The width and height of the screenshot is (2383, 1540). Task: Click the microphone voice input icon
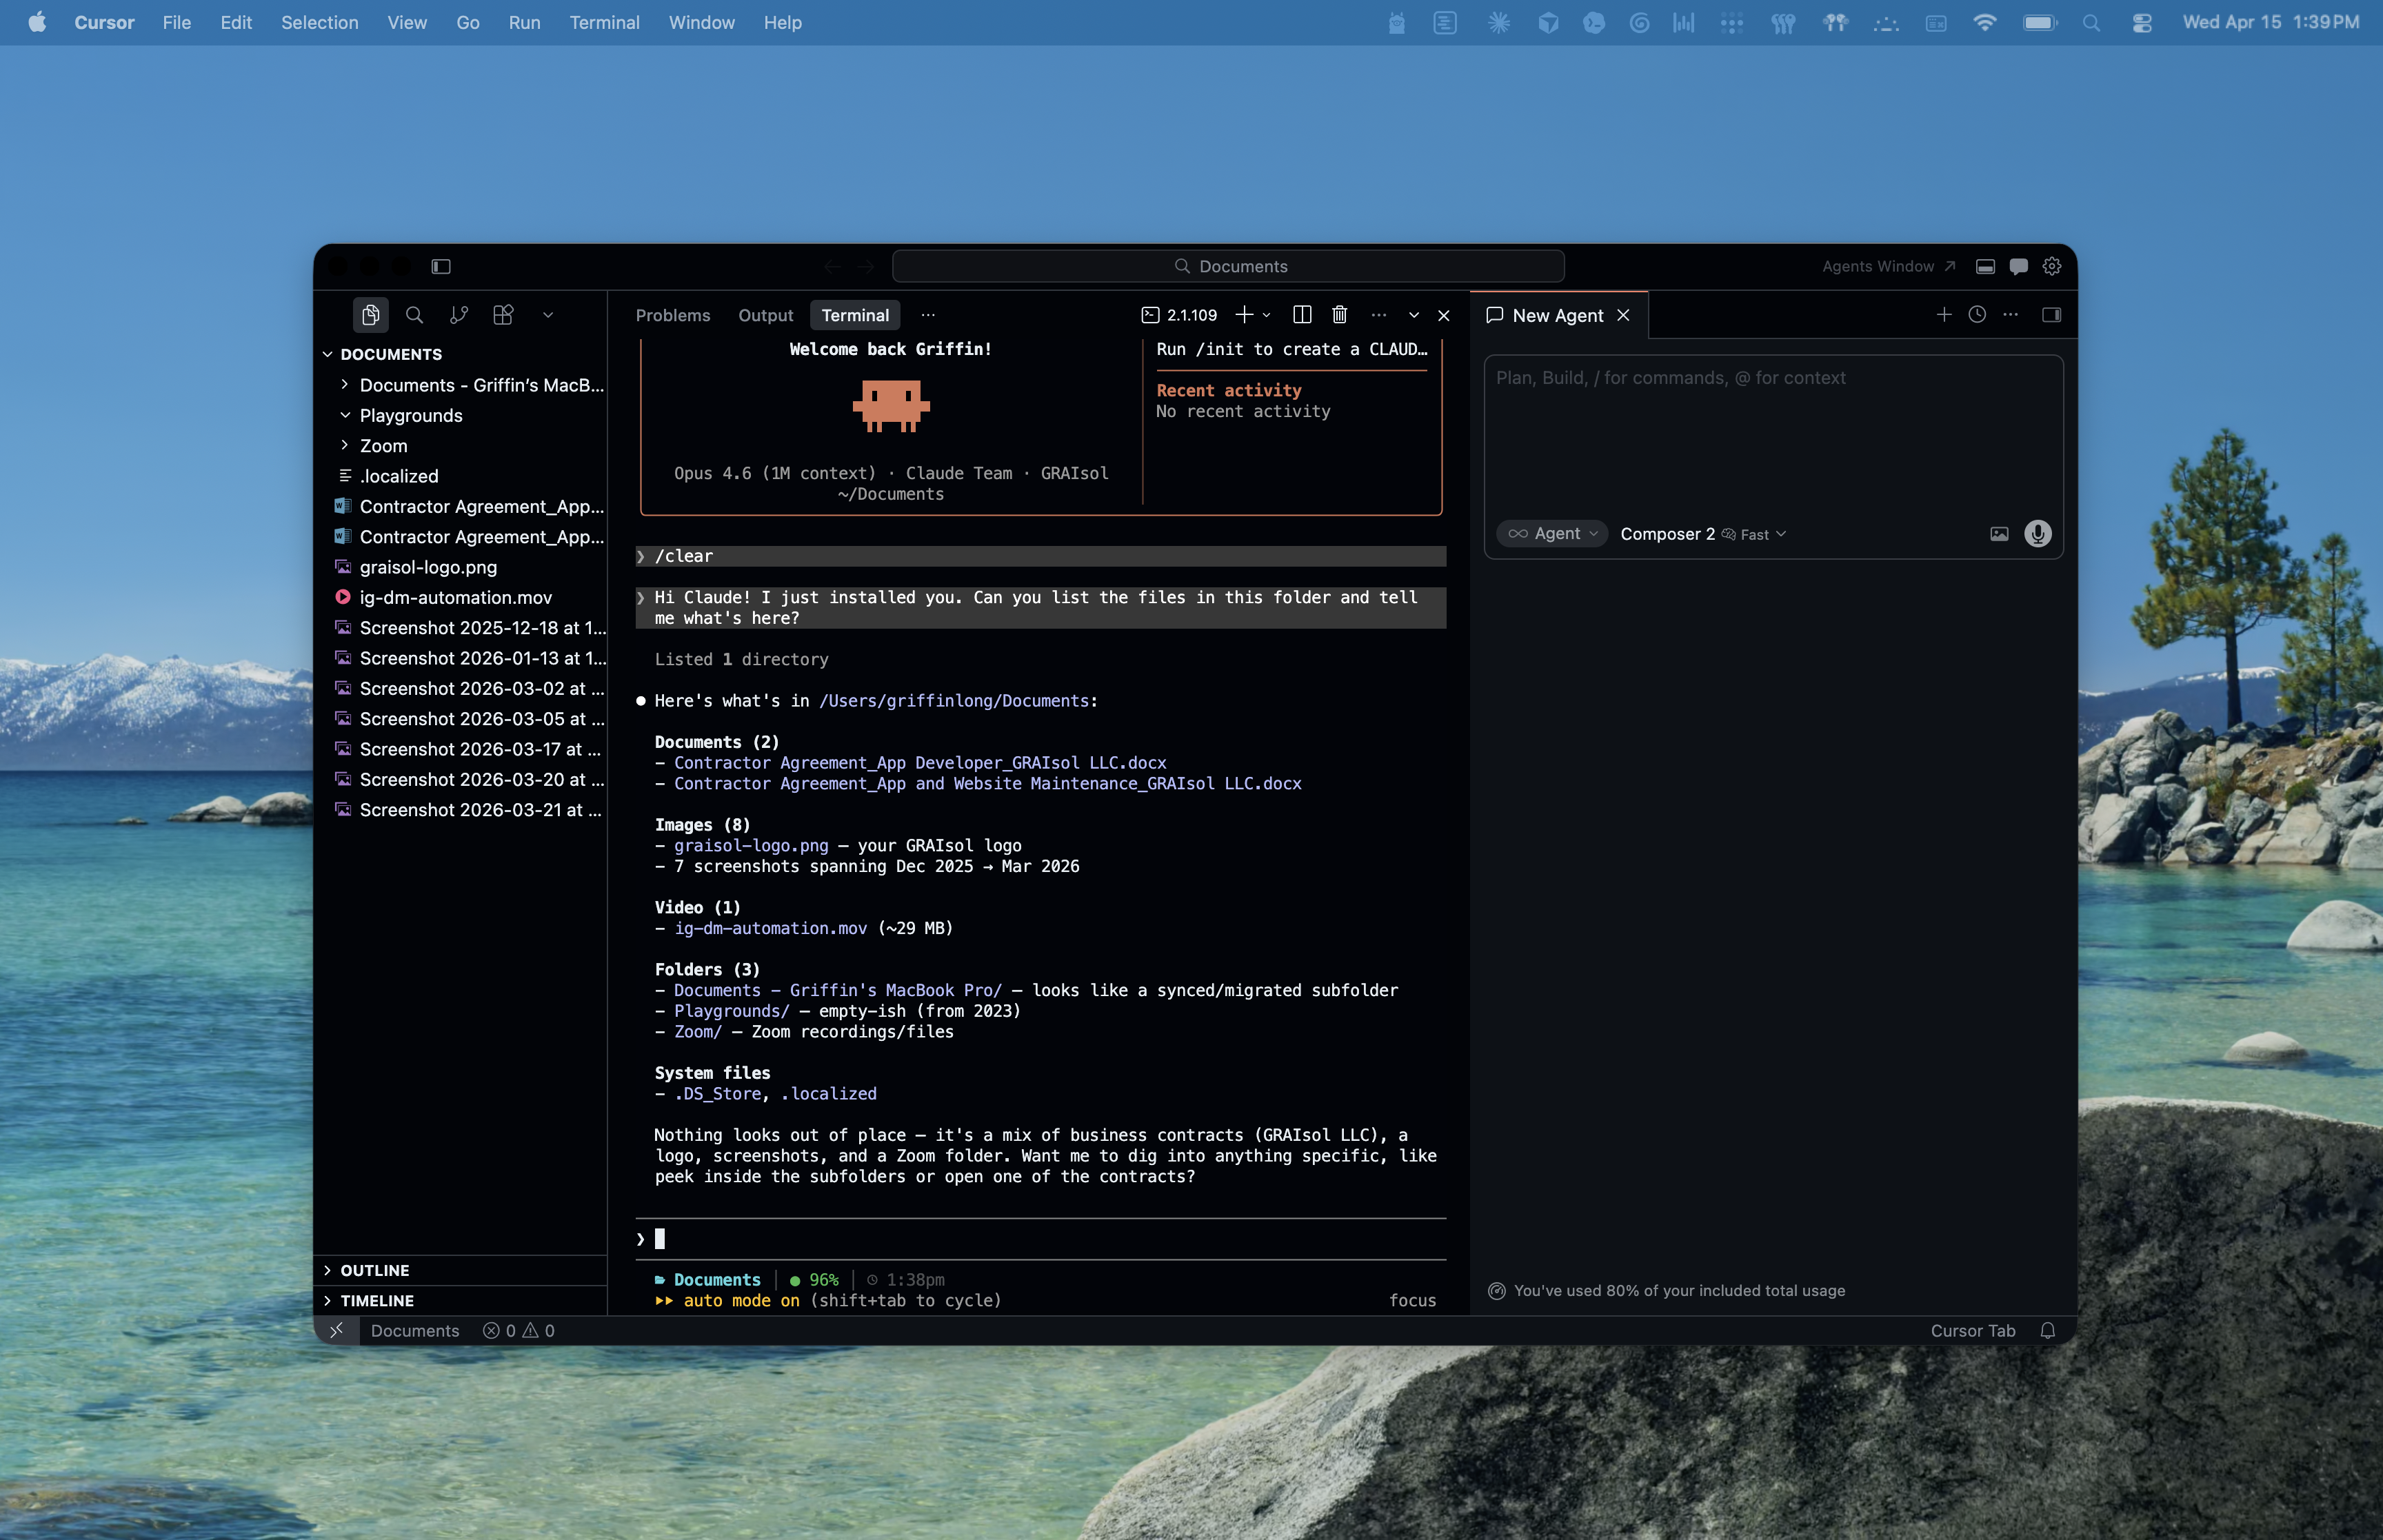pyautogui.click(x=2037, y=534)
